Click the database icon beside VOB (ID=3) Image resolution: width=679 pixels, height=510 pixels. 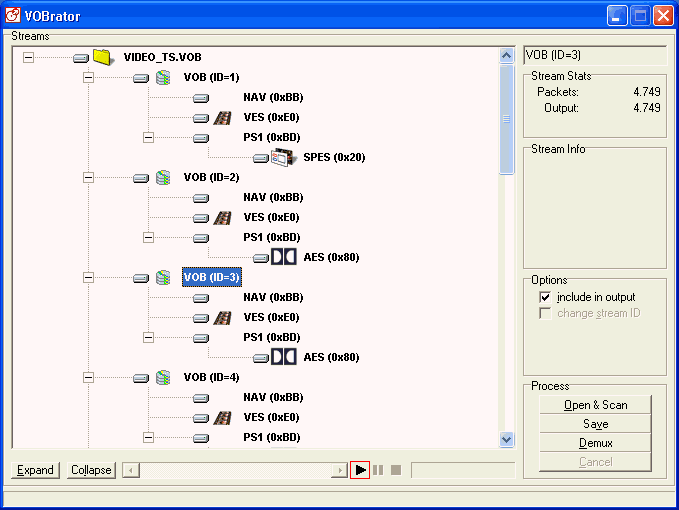coord(163,278)
